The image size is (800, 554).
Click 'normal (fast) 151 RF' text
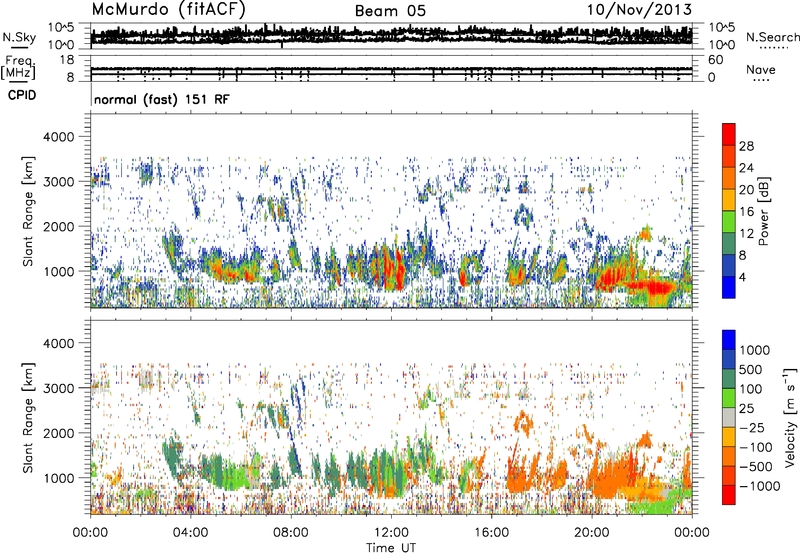pos(162,99)
